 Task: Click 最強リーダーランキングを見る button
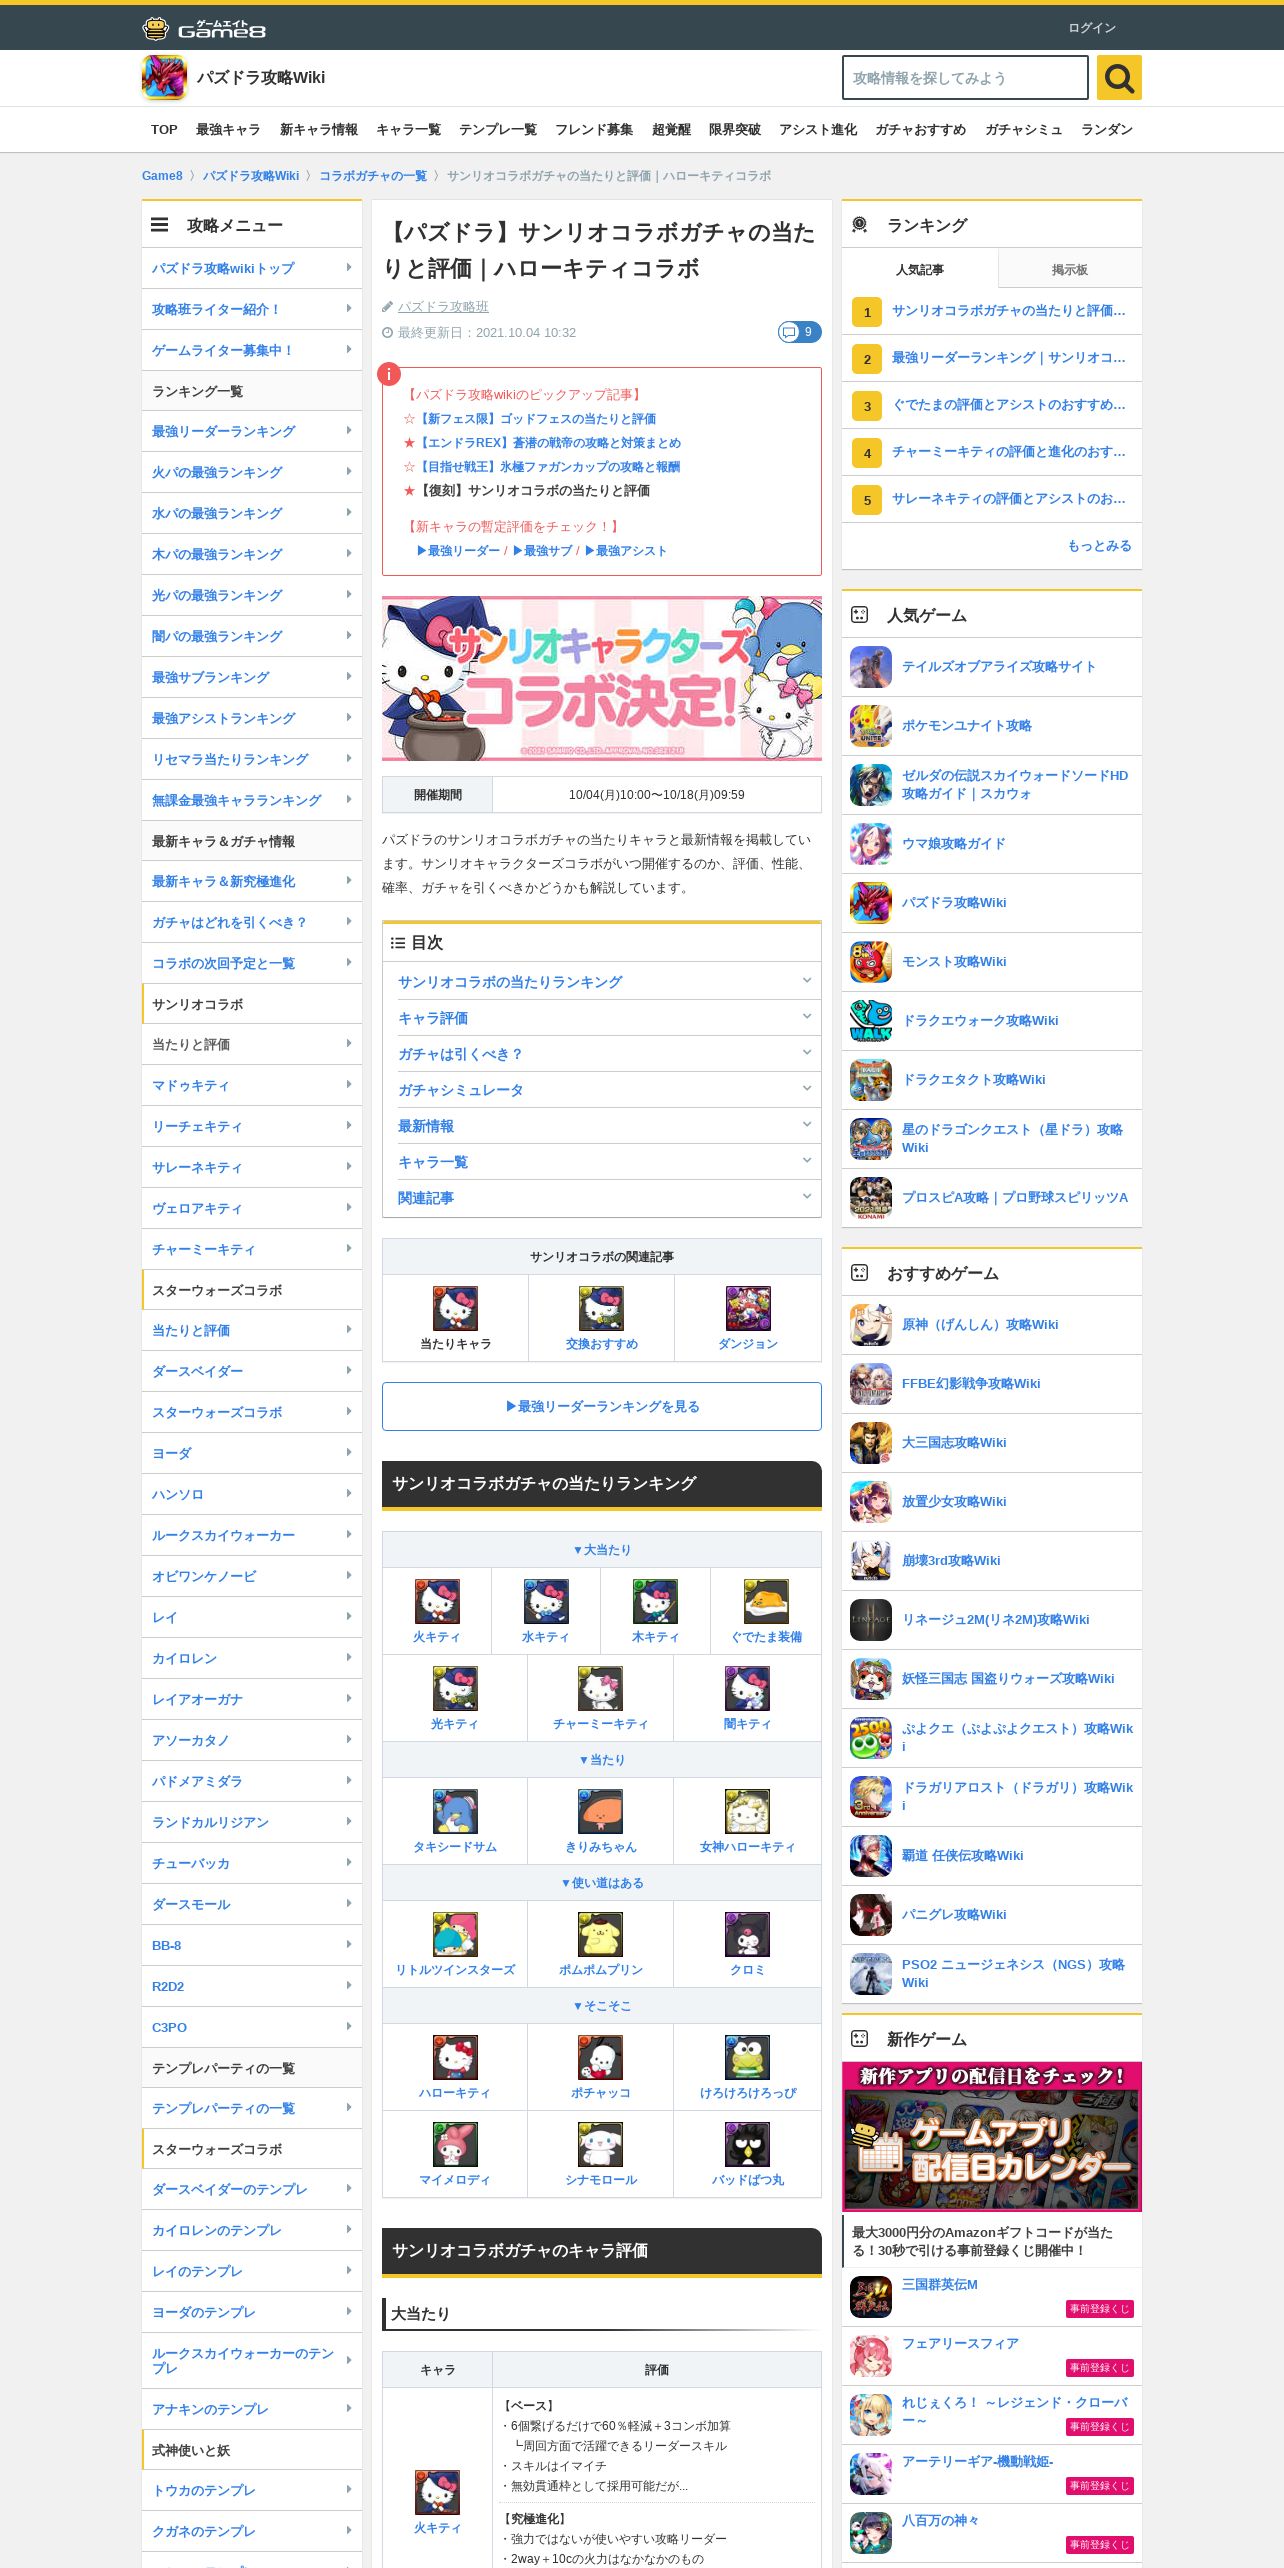602,1406
